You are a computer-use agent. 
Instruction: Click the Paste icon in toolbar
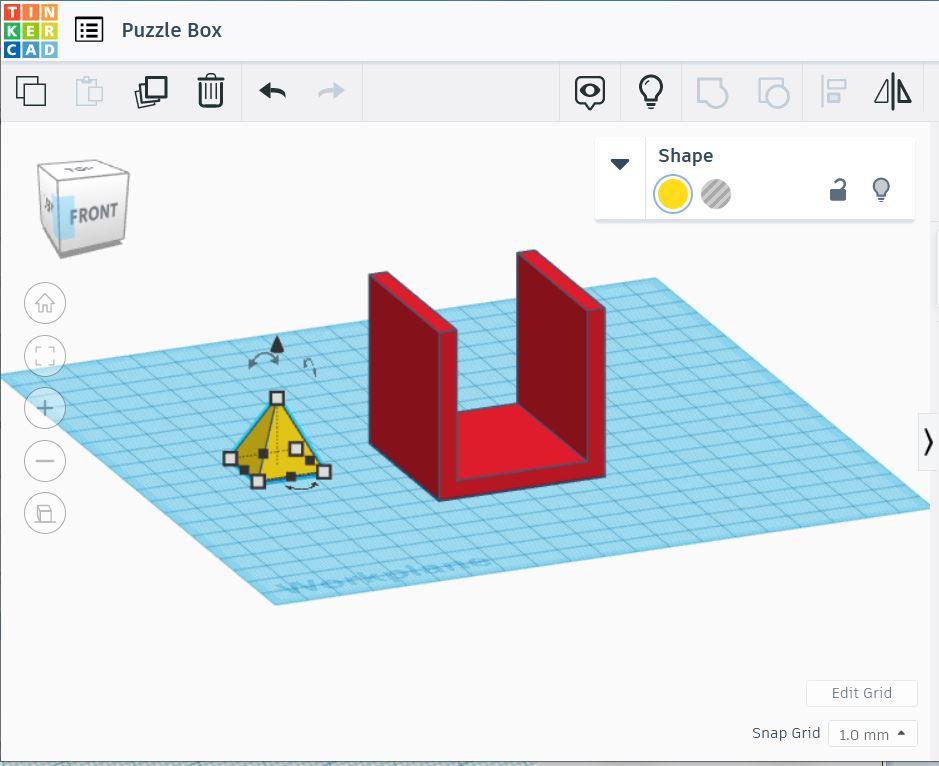point(90,91)
